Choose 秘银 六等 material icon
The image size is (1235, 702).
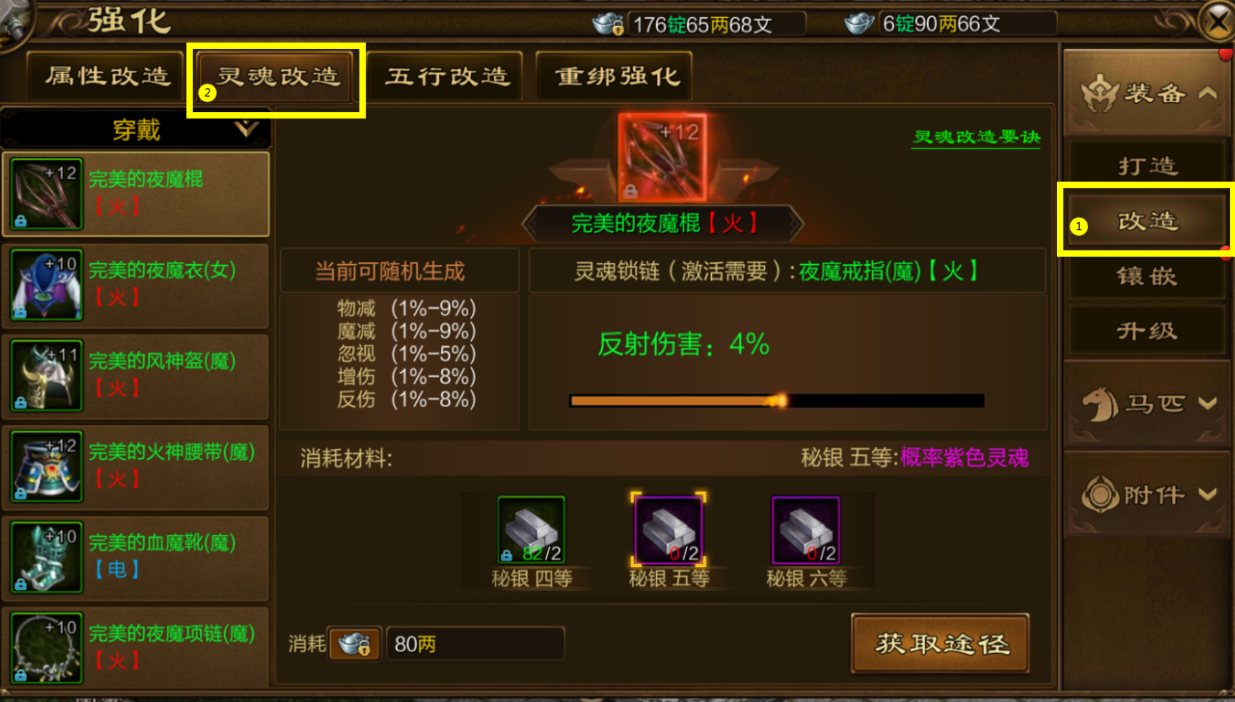click(x=806, y=530)
